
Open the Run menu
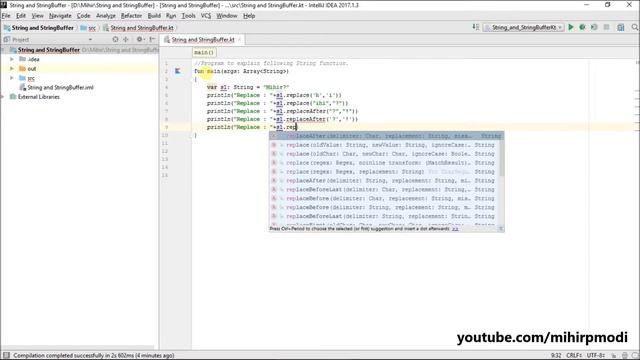(171, 16)
